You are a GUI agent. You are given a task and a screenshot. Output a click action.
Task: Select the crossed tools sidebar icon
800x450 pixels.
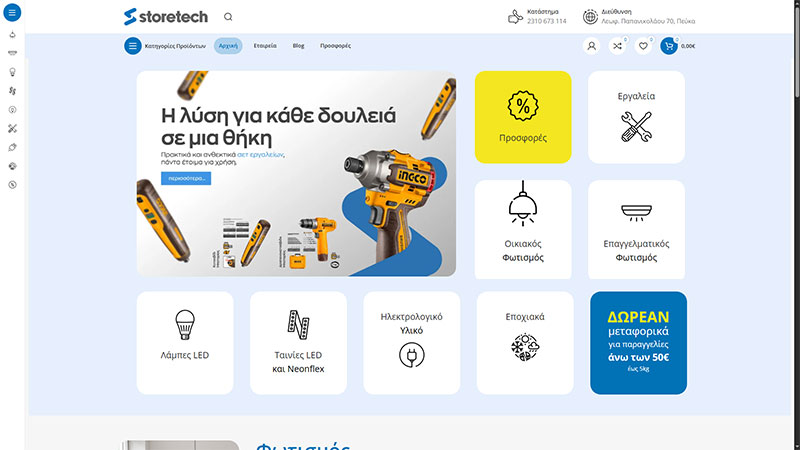[x=12, y=129]
